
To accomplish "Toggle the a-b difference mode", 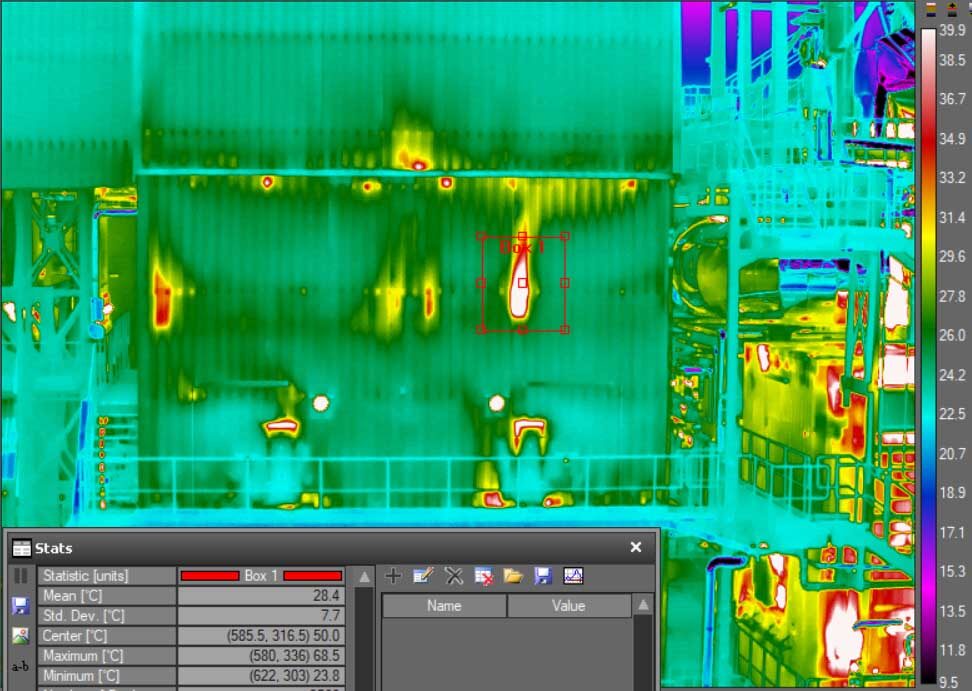I will [20, 666].
